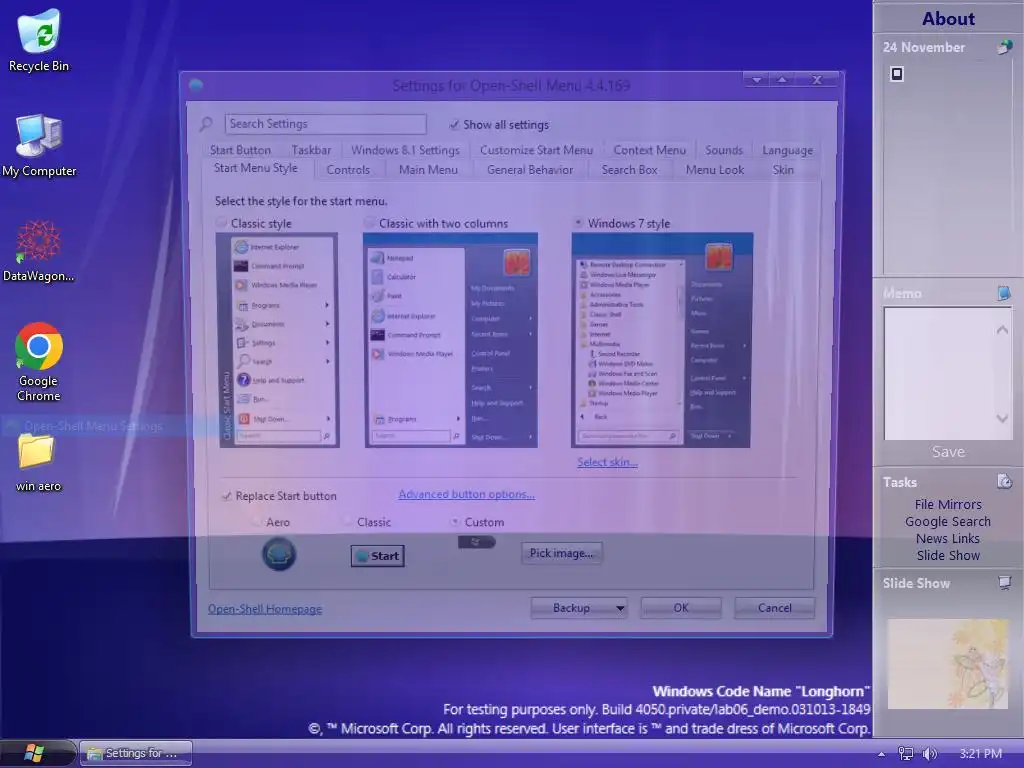Image resolution: width=1024 pixels, height=768 pixels.
Task: Click the Memo panel icon in sidebar
Action: pyautogui.click(x=1004, y=293)
